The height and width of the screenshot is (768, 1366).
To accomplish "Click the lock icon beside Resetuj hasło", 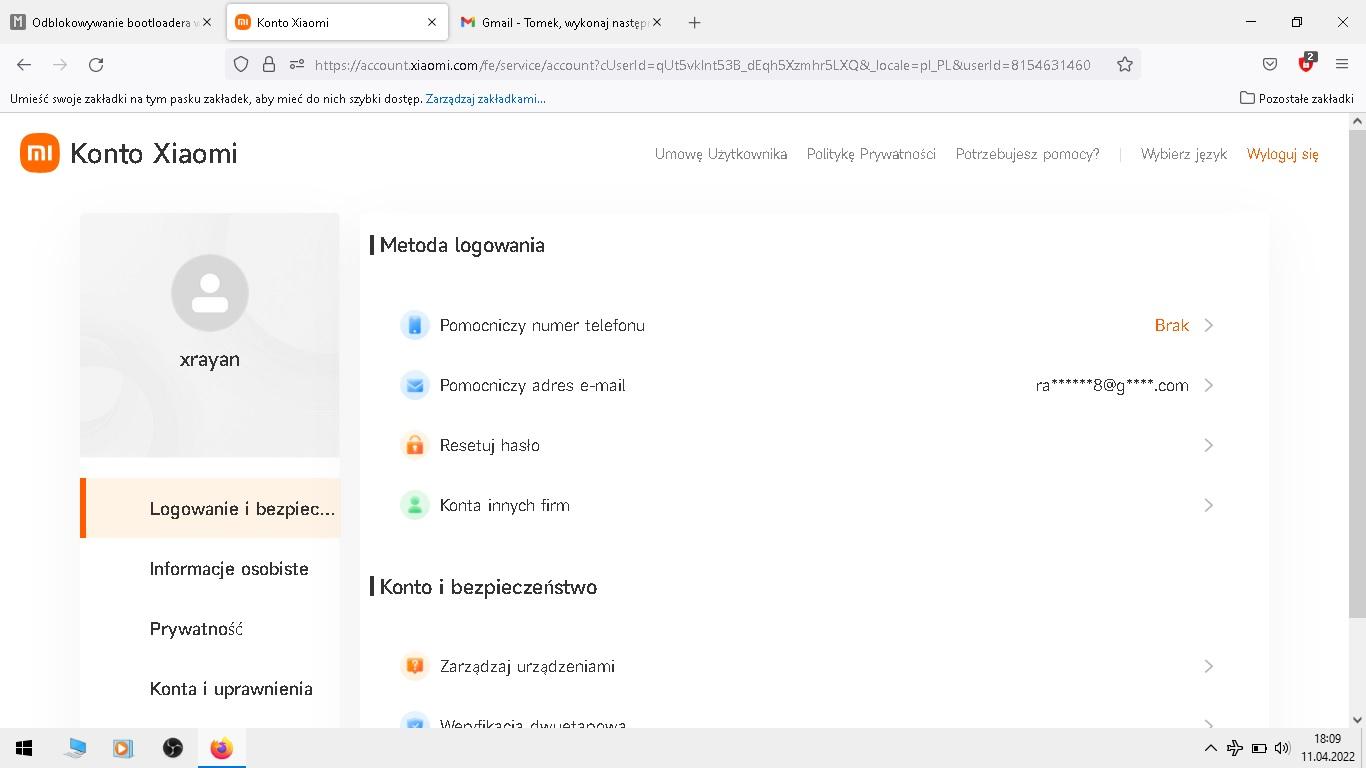I will click(x=415, y=446).
